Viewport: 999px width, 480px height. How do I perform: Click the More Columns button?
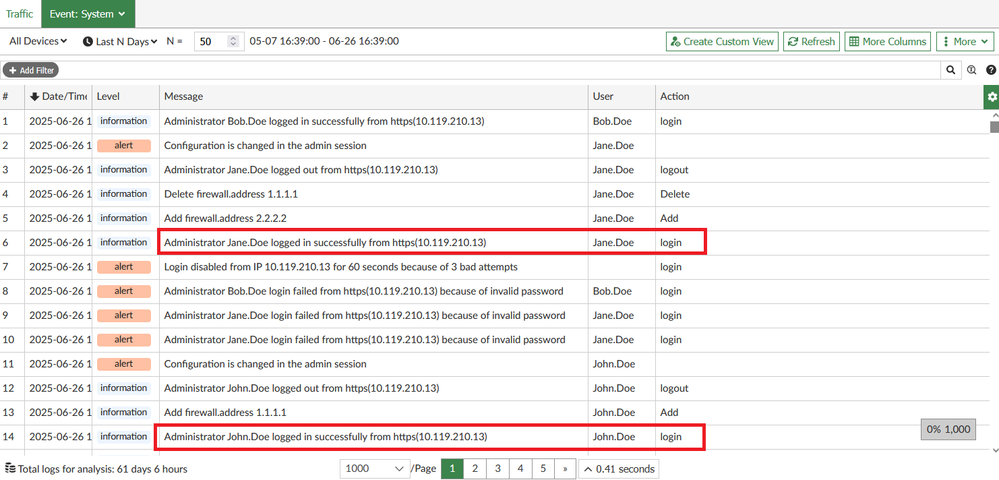tap(888, 41)
